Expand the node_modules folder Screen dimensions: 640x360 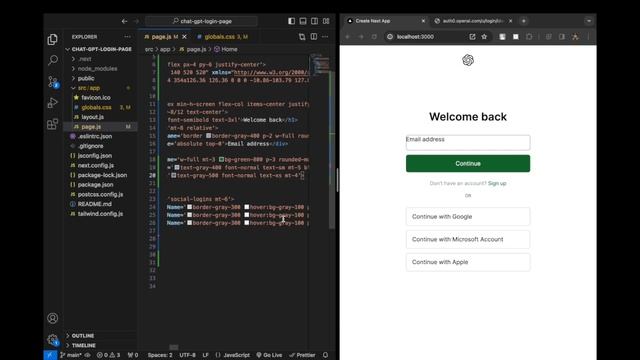pyautogui.click(x=97, y=69)
